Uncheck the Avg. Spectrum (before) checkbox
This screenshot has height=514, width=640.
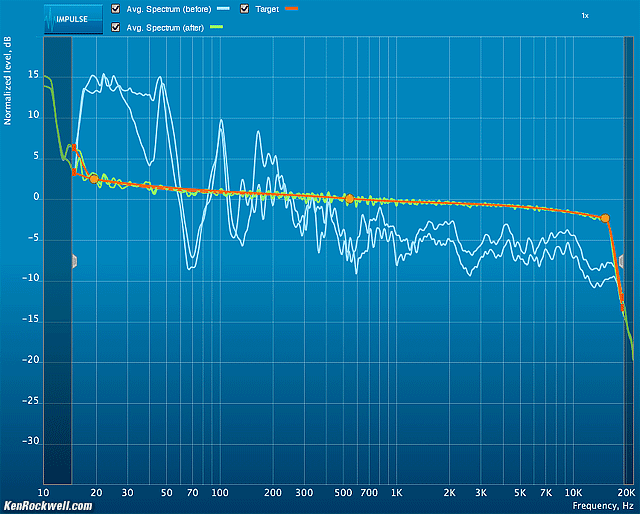tap(116, 9)
